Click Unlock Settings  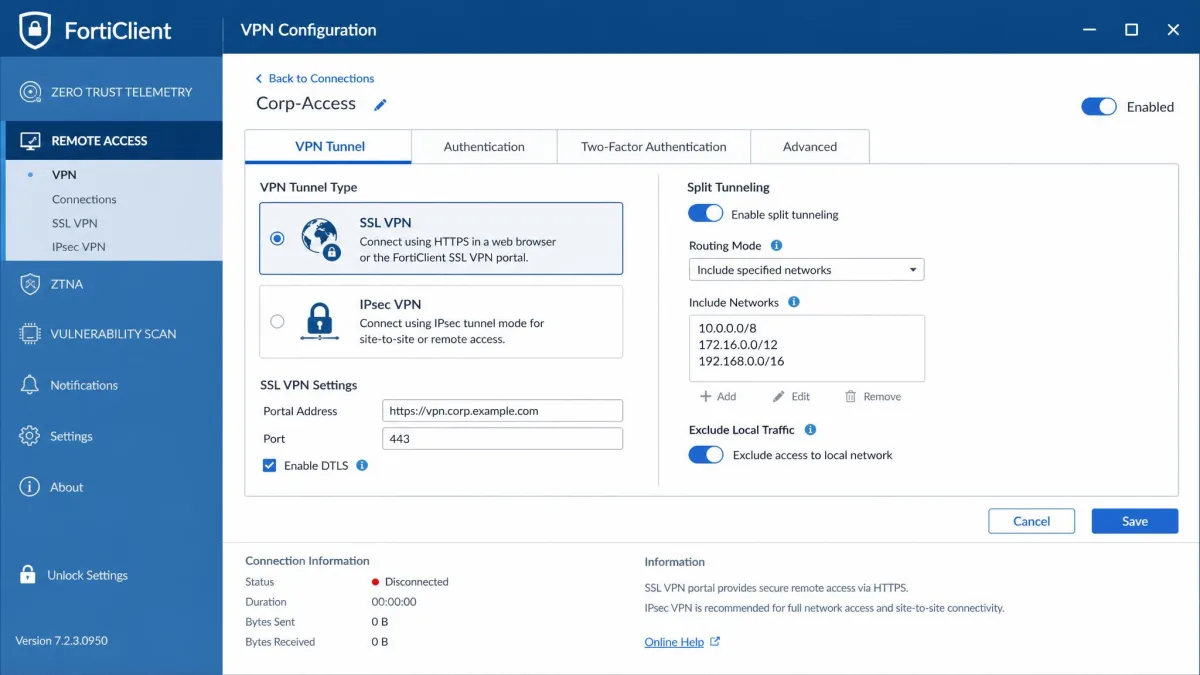pyautogui.click(x=87, y=575)
